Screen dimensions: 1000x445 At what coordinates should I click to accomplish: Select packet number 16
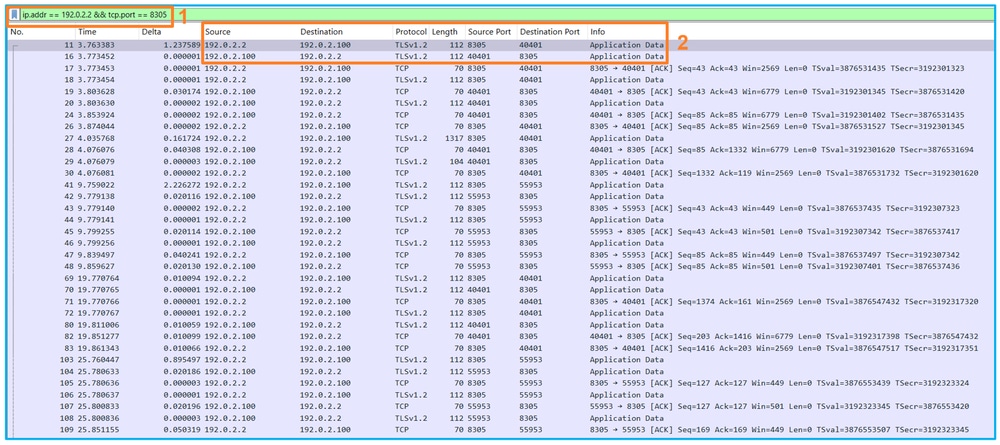pyautogui.click(x=501, y=56)
